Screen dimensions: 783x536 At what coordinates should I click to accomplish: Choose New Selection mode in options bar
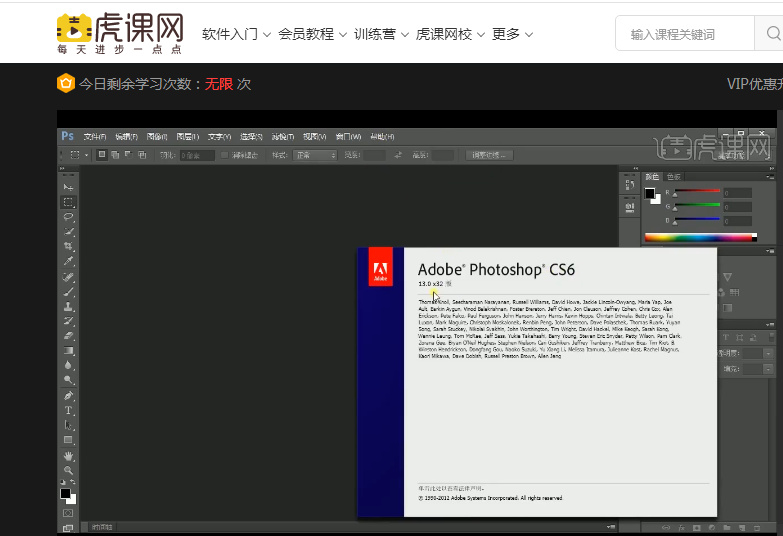[102, 155]
